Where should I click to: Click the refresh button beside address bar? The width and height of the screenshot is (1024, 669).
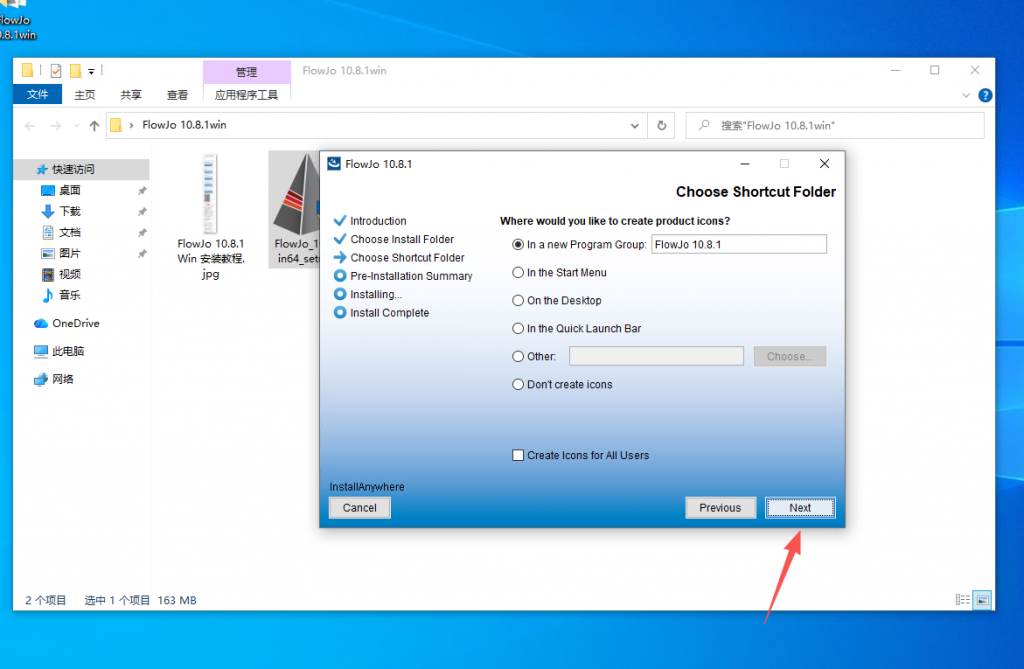tap(661, 126)
